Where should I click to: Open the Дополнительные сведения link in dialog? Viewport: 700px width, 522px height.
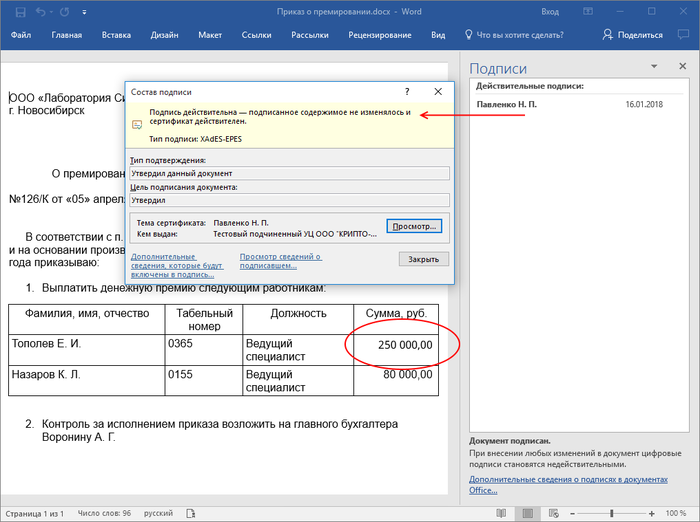(x=176, y=262)
